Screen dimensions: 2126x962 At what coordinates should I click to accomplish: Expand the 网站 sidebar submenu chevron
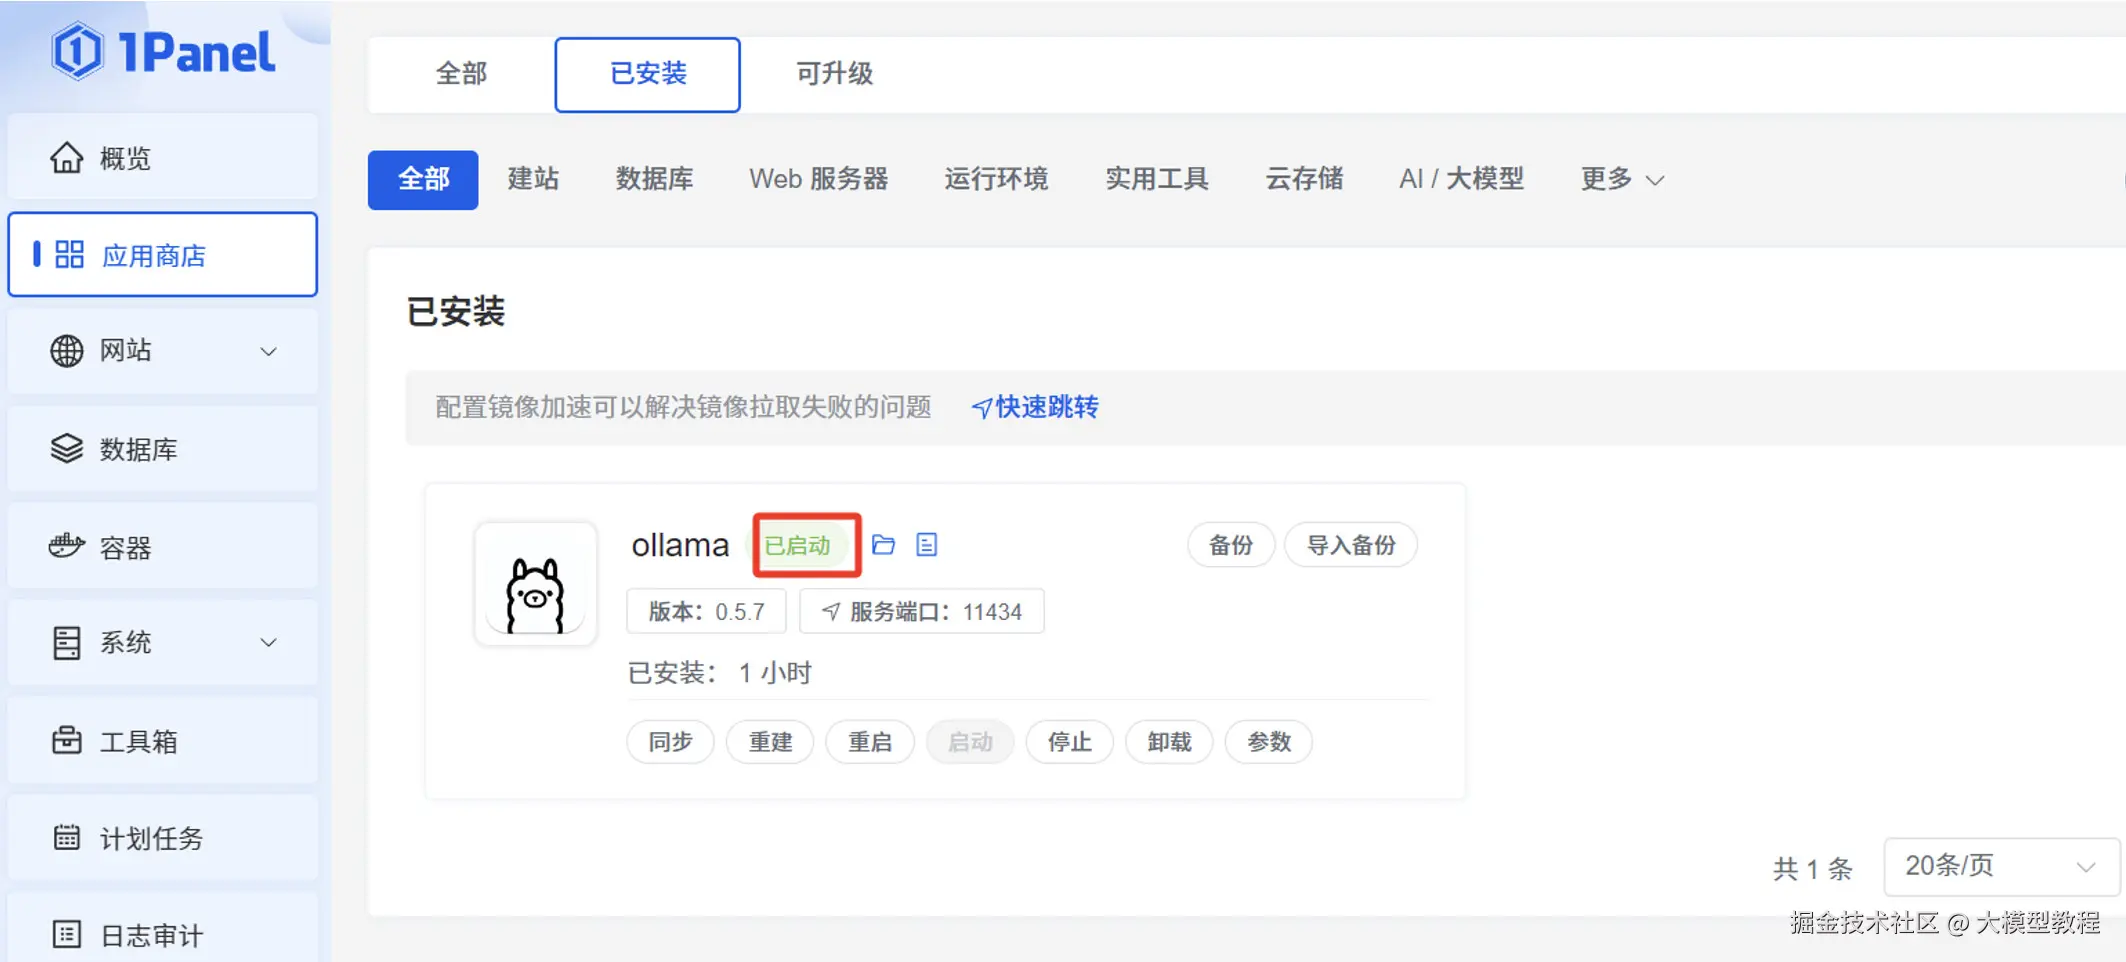268,351
